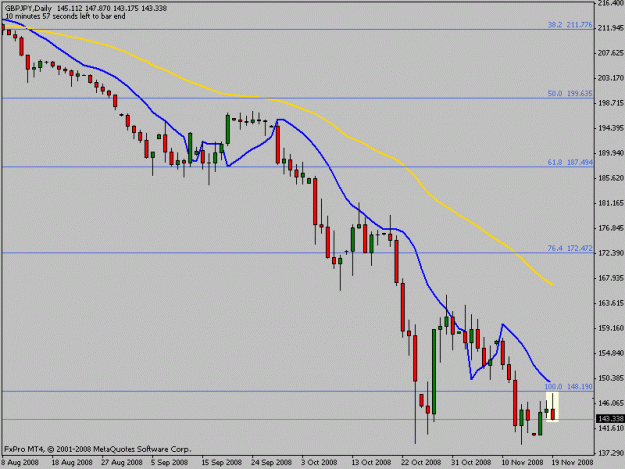The width and height of the screenshot is (625, 469).
Task: Click the bar end countdown text
Action: coord(65,16)
